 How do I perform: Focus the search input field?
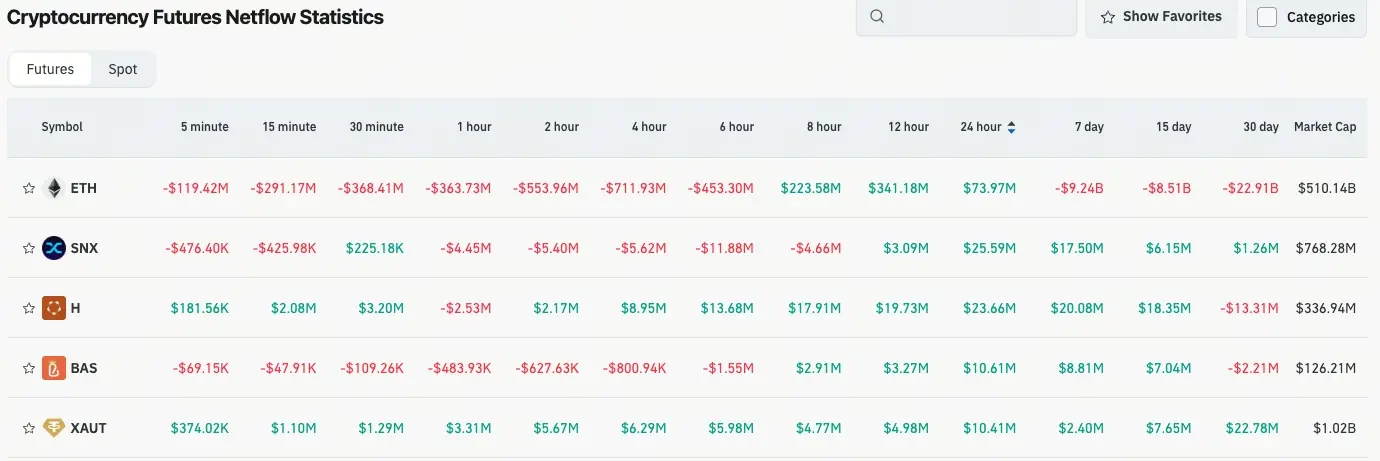pos(965,17)
